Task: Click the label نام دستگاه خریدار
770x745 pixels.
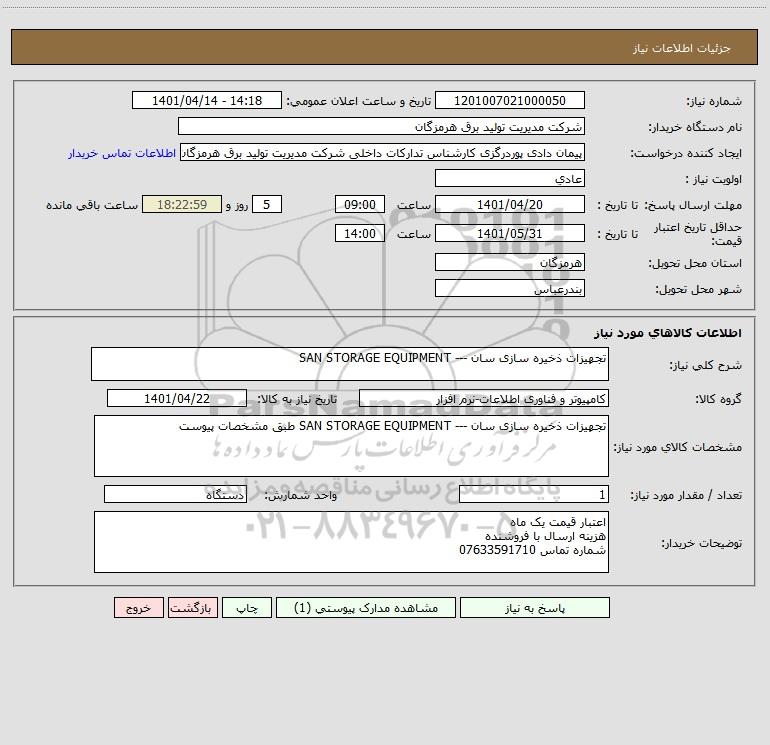Action: (695, 127)
